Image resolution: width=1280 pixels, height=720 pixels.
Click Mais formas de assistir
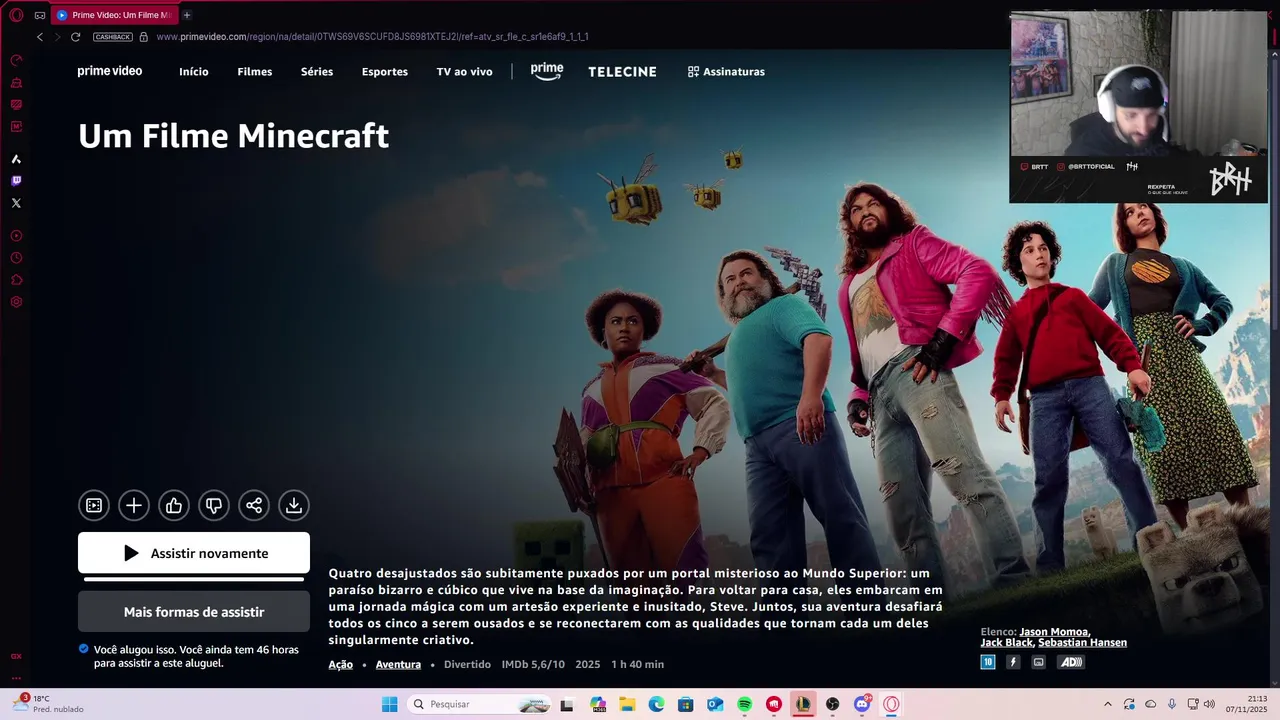(x=194, y=612)
